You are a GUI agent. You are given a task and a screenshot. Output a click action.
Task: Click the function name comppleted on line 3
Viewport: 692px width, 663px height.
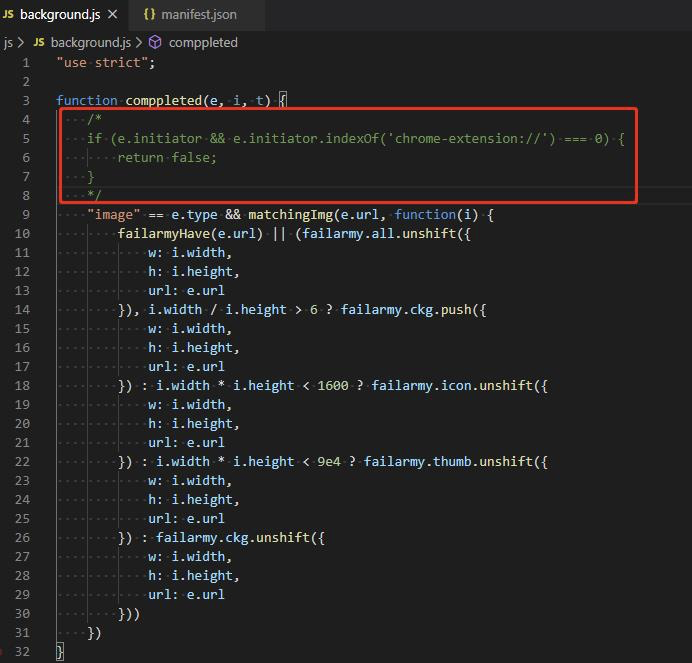click(x=164, y=101)
